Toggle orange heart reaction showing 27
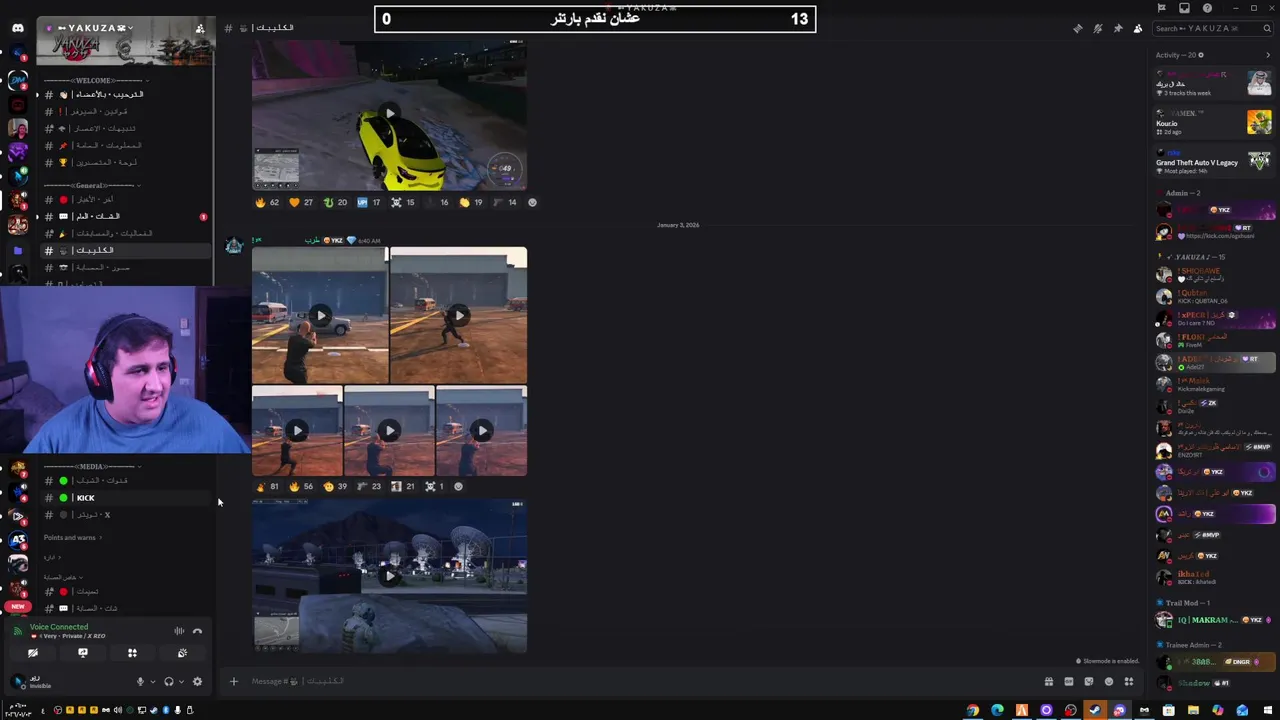The image size is (1280, 720). (x=301, y=203)
